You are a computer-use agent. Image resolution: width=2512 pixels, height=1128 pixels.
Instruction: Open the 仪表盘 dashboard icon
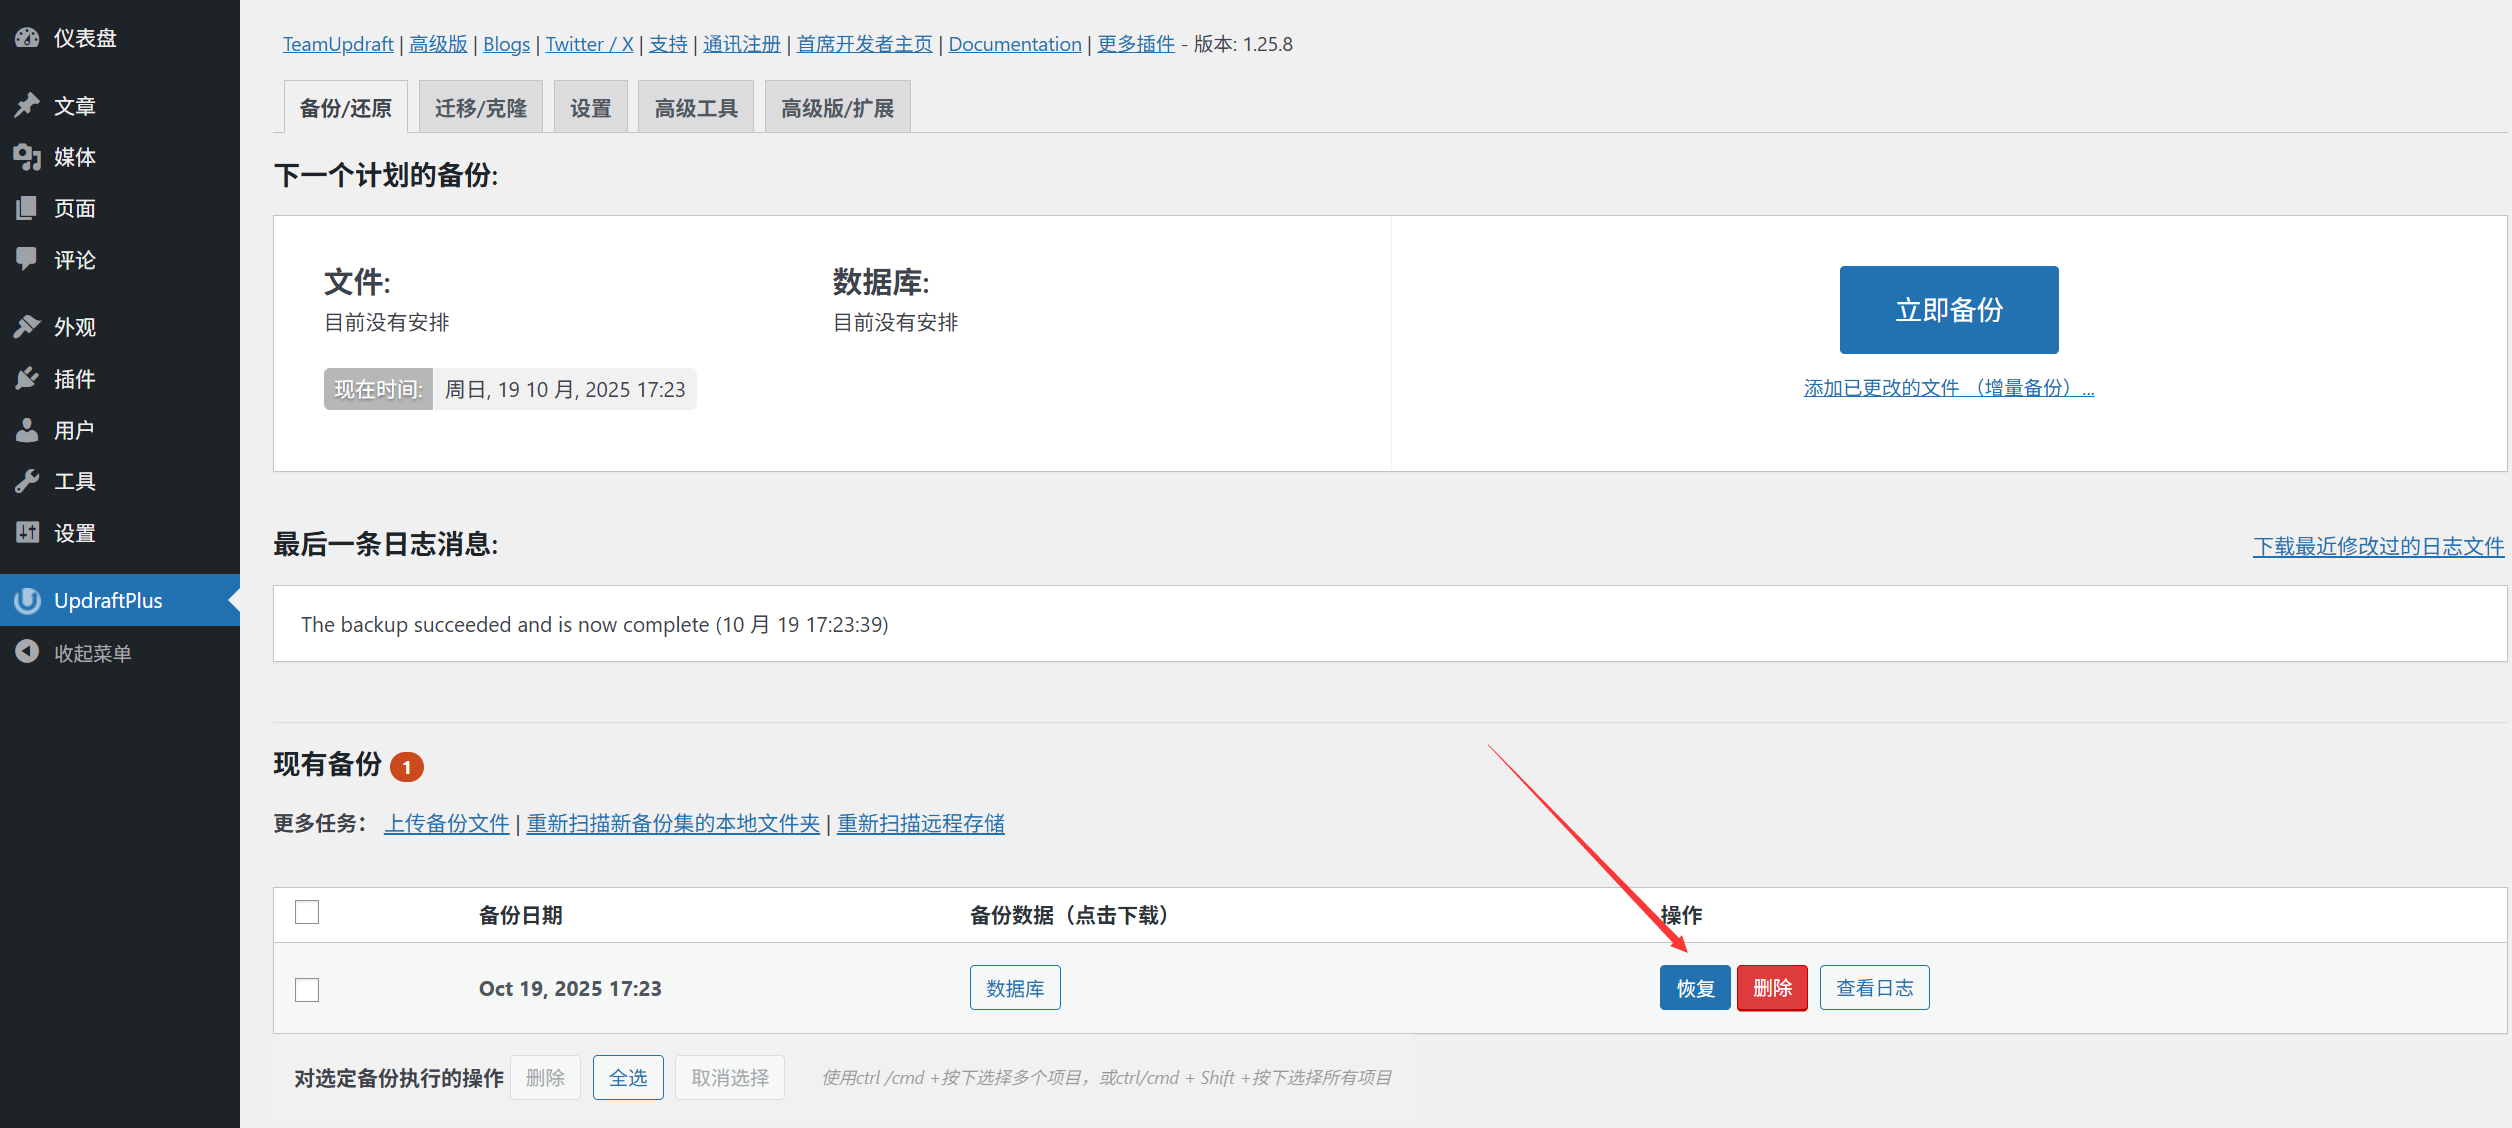[x=27, y=38]
